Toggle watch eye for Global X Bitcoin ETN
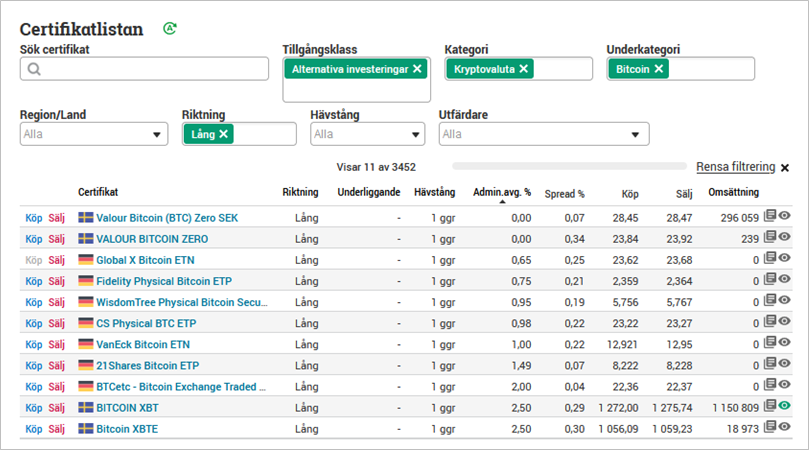The width and height of the screenshot is (809, 450). (784, 258)
